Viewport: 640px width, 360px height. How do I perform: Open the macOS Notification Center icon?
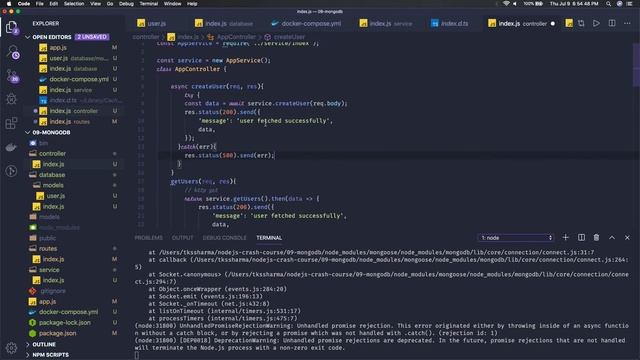pos(630,4)
